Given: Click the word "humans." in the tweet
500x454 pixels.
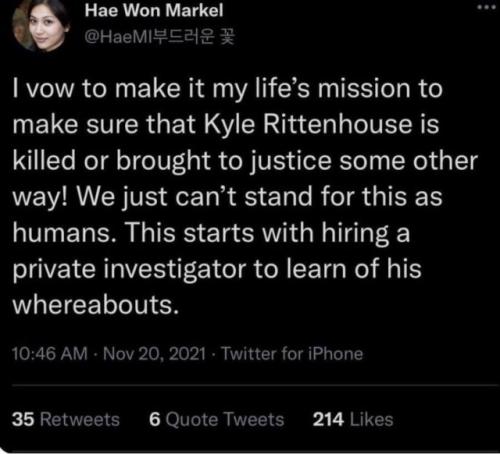Looking at the screenshot, I should point(65,232).
